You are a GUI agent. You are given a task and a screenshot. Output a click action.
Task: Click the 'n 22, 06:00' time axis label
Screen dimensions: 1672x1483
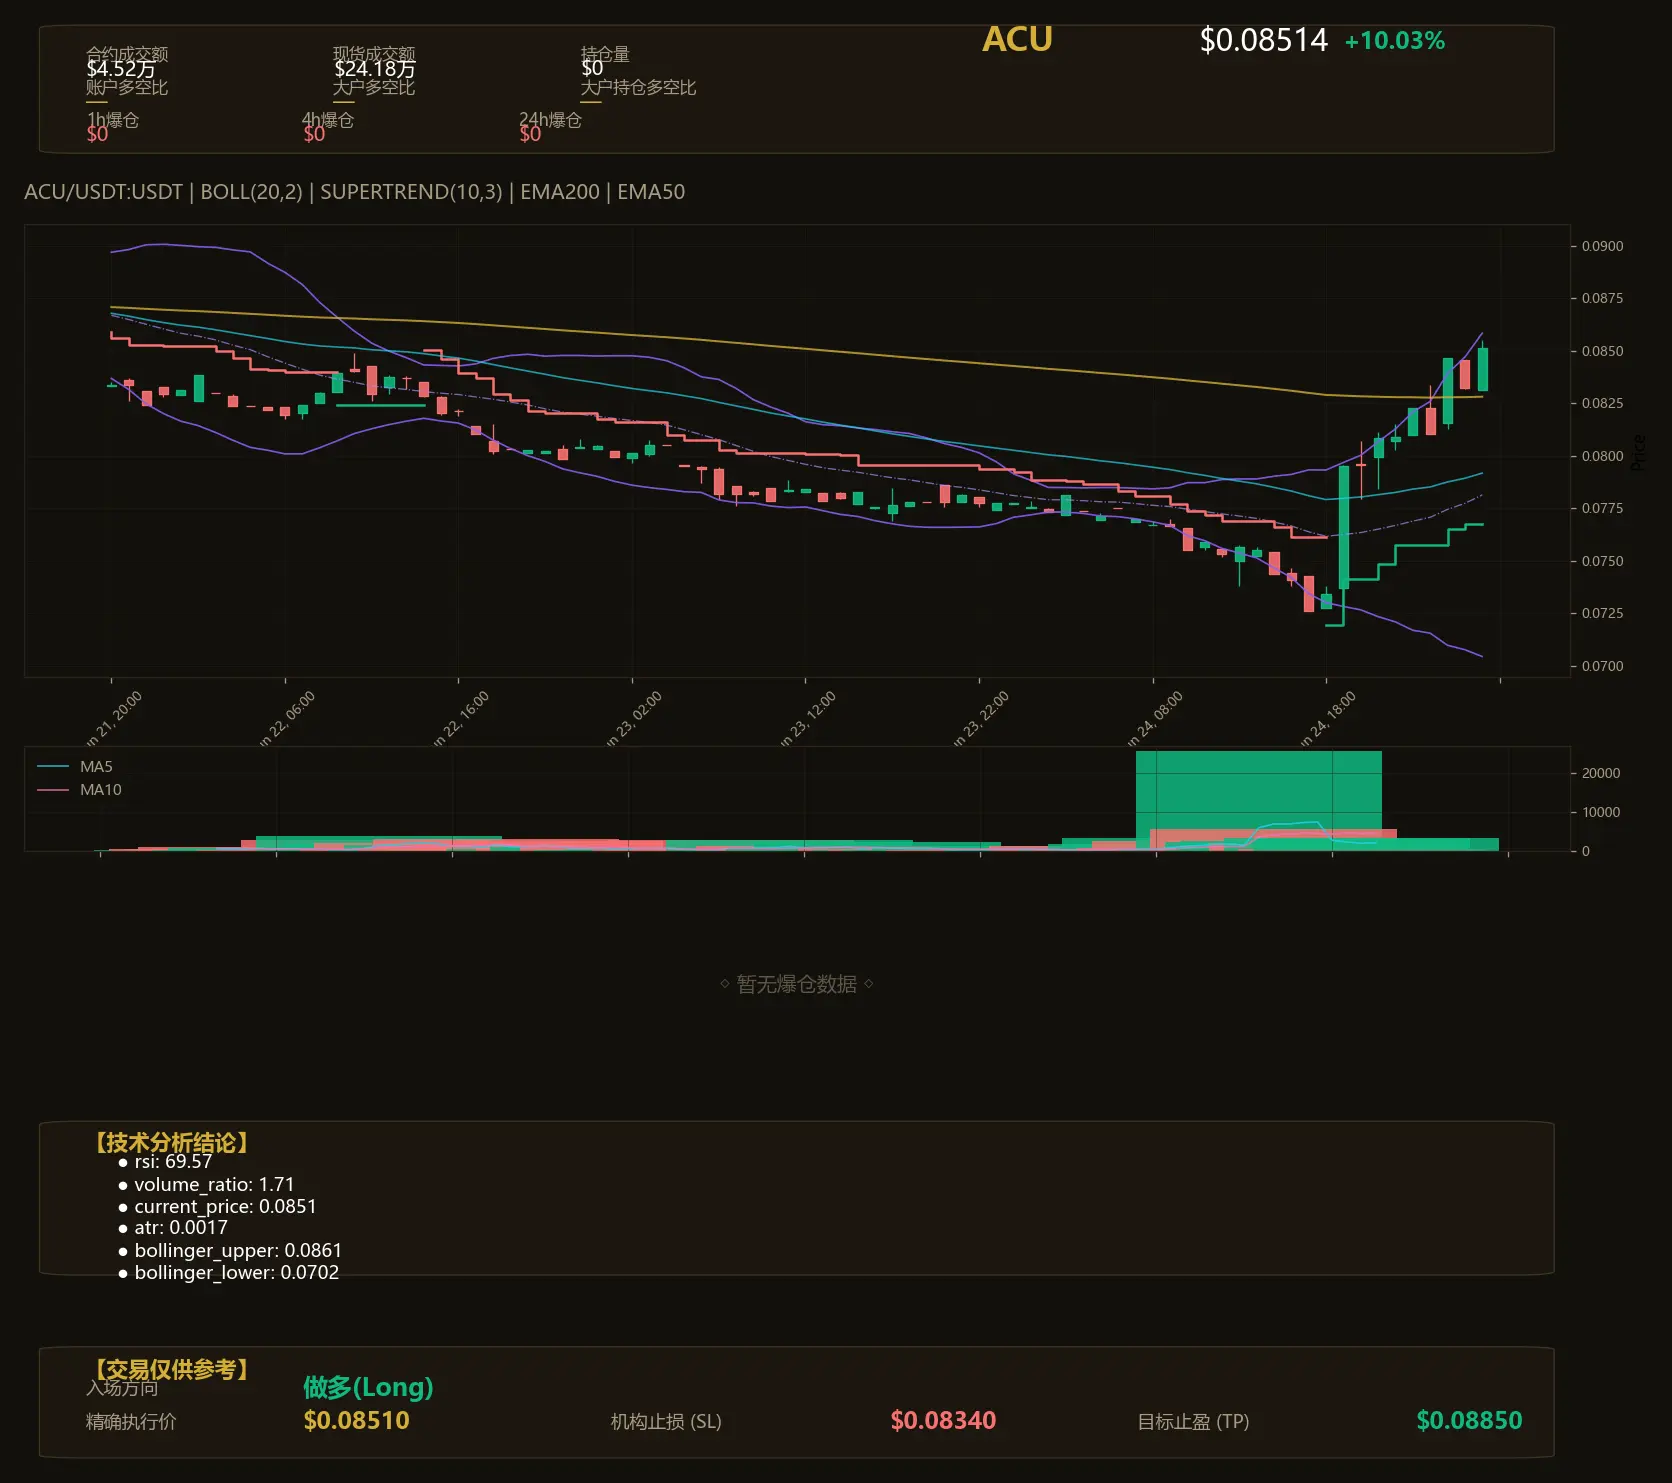click(287, 718)
